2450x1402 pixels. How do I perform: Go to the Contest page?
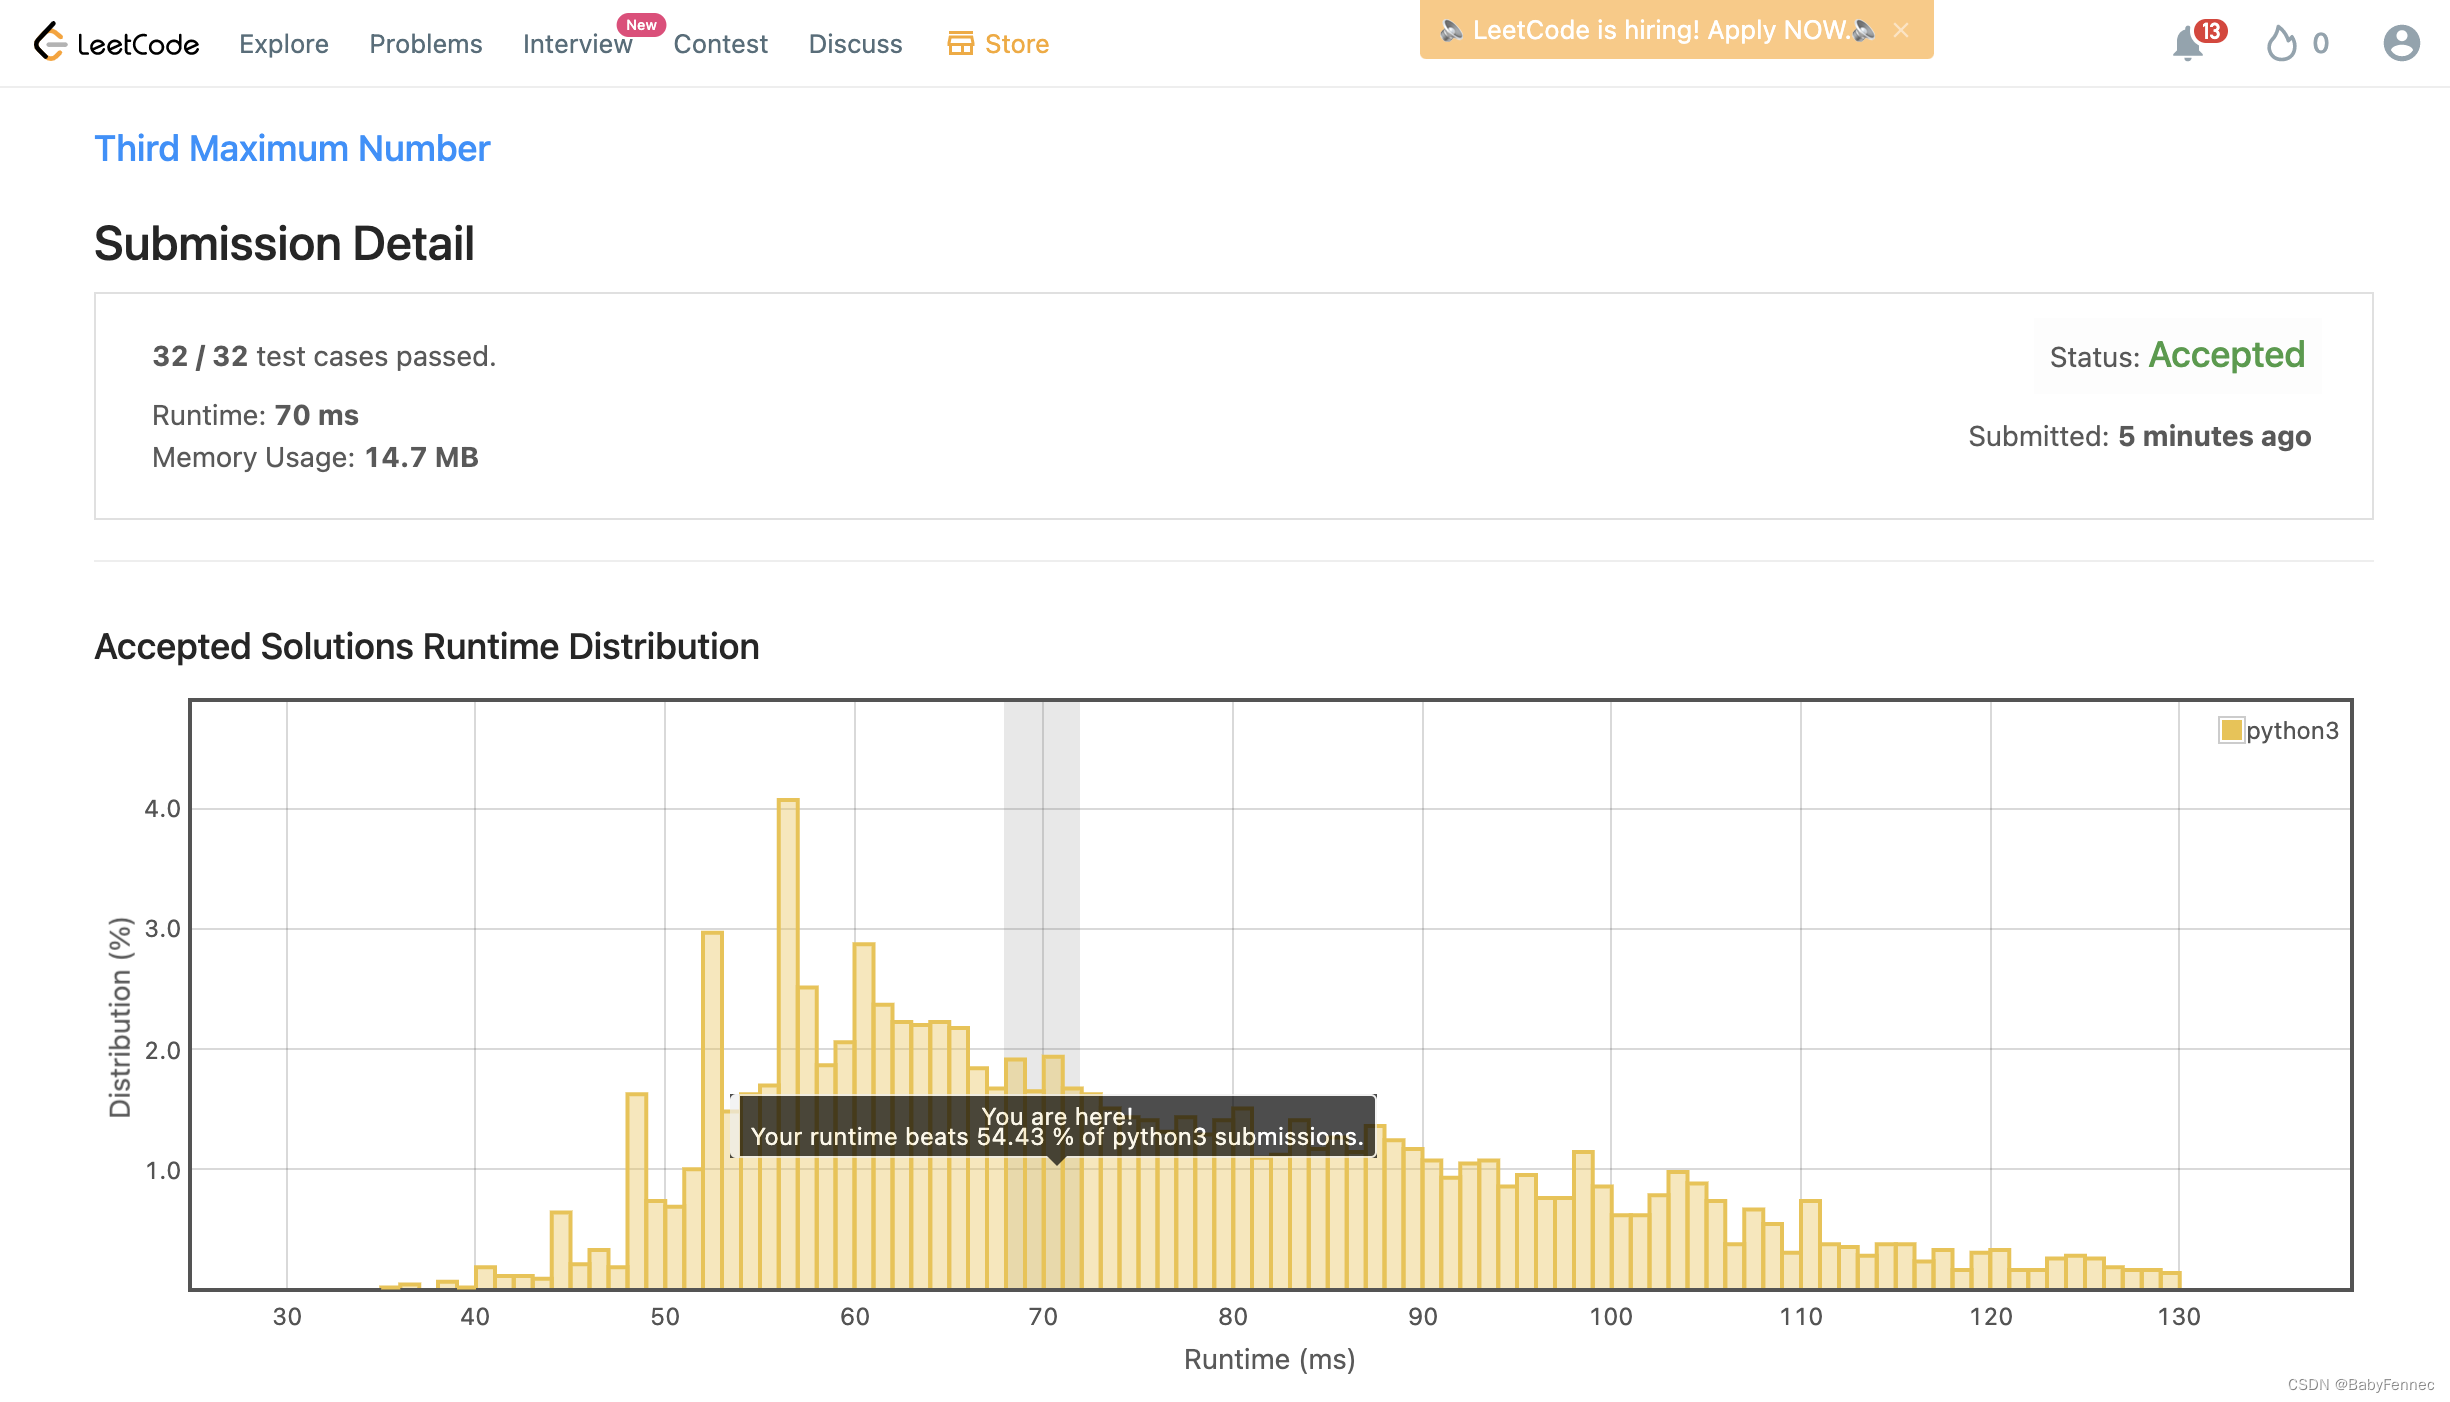pyautogui.click(x=720, y=44)
